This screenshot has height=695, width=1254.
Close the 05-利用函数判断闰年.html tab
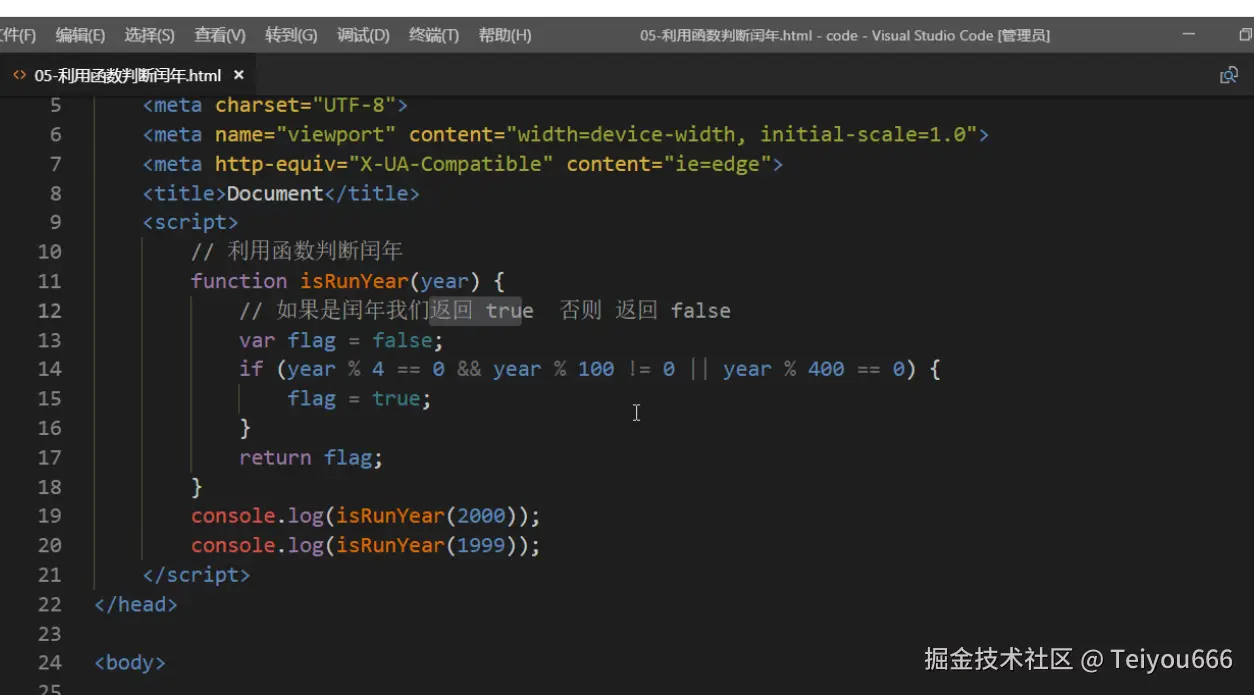pyautogui.click(x=238, y=75)
